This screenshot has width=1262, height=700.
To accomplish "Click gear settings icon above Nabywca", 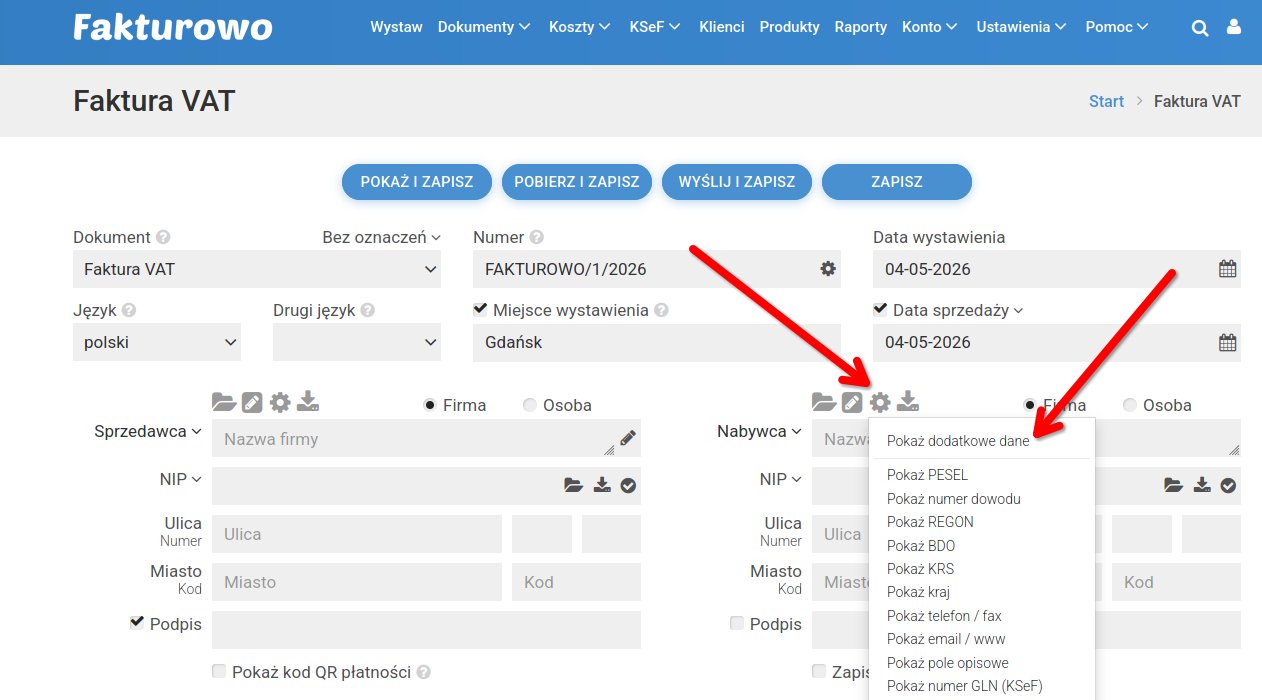I will (x=880, y=402).
